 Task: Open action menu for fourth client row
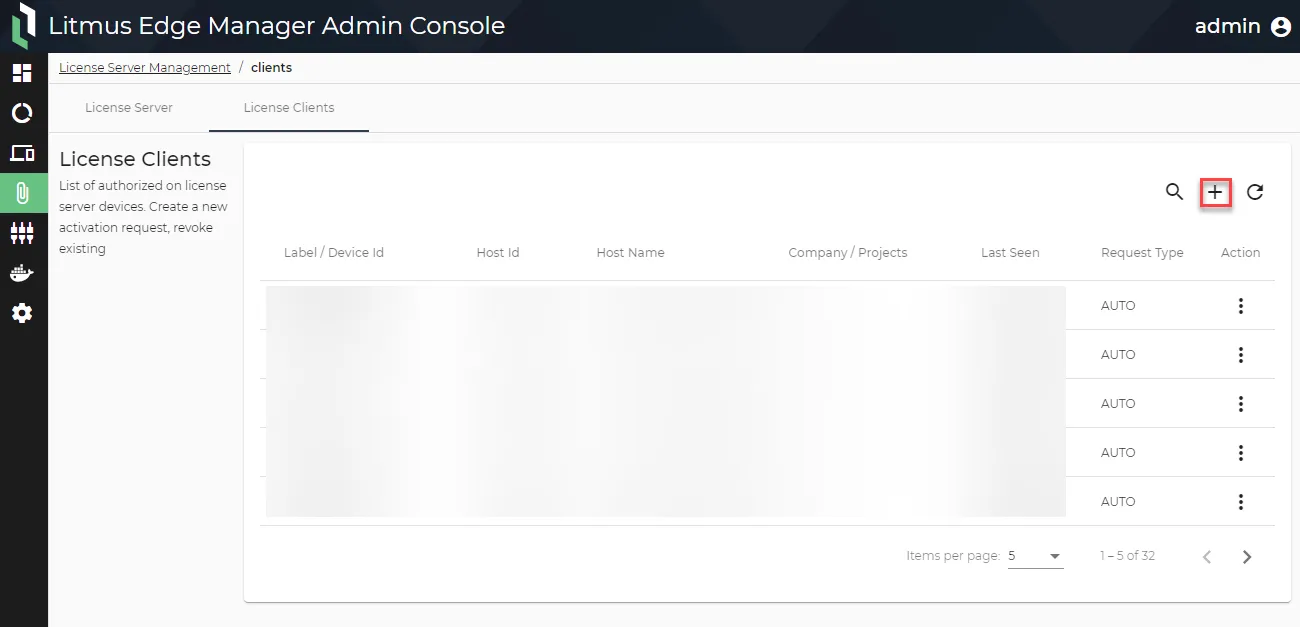1241,453
